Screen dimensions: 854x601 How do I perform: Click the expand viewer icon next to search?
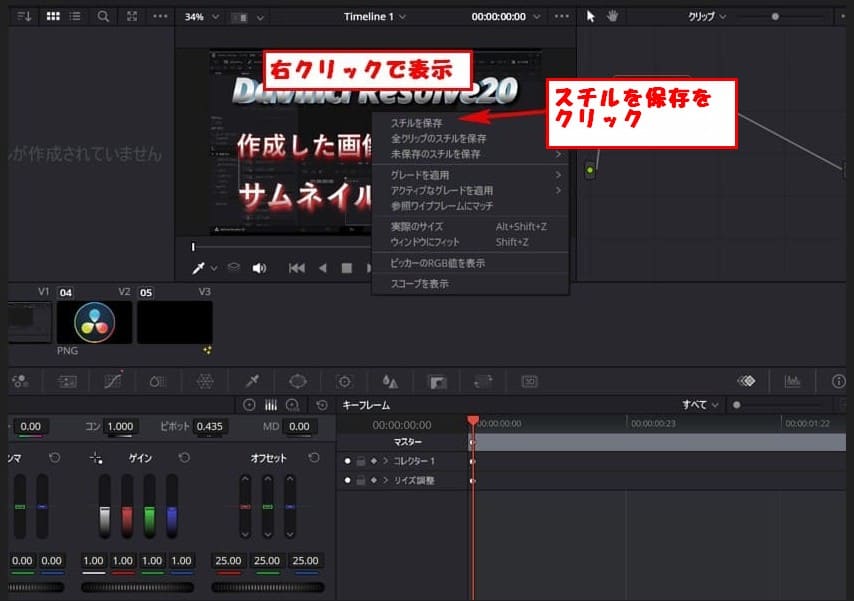[132, 16]
